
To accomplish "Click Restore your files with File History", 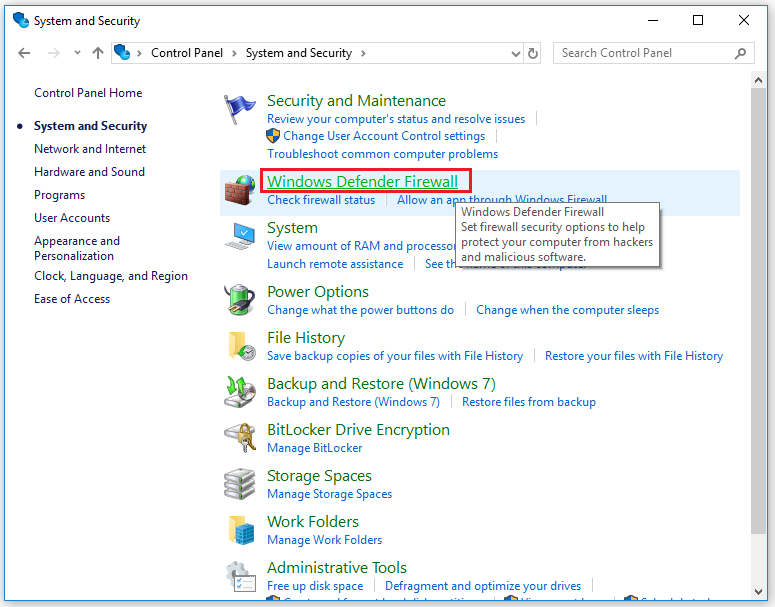I will tap(634, 356).
